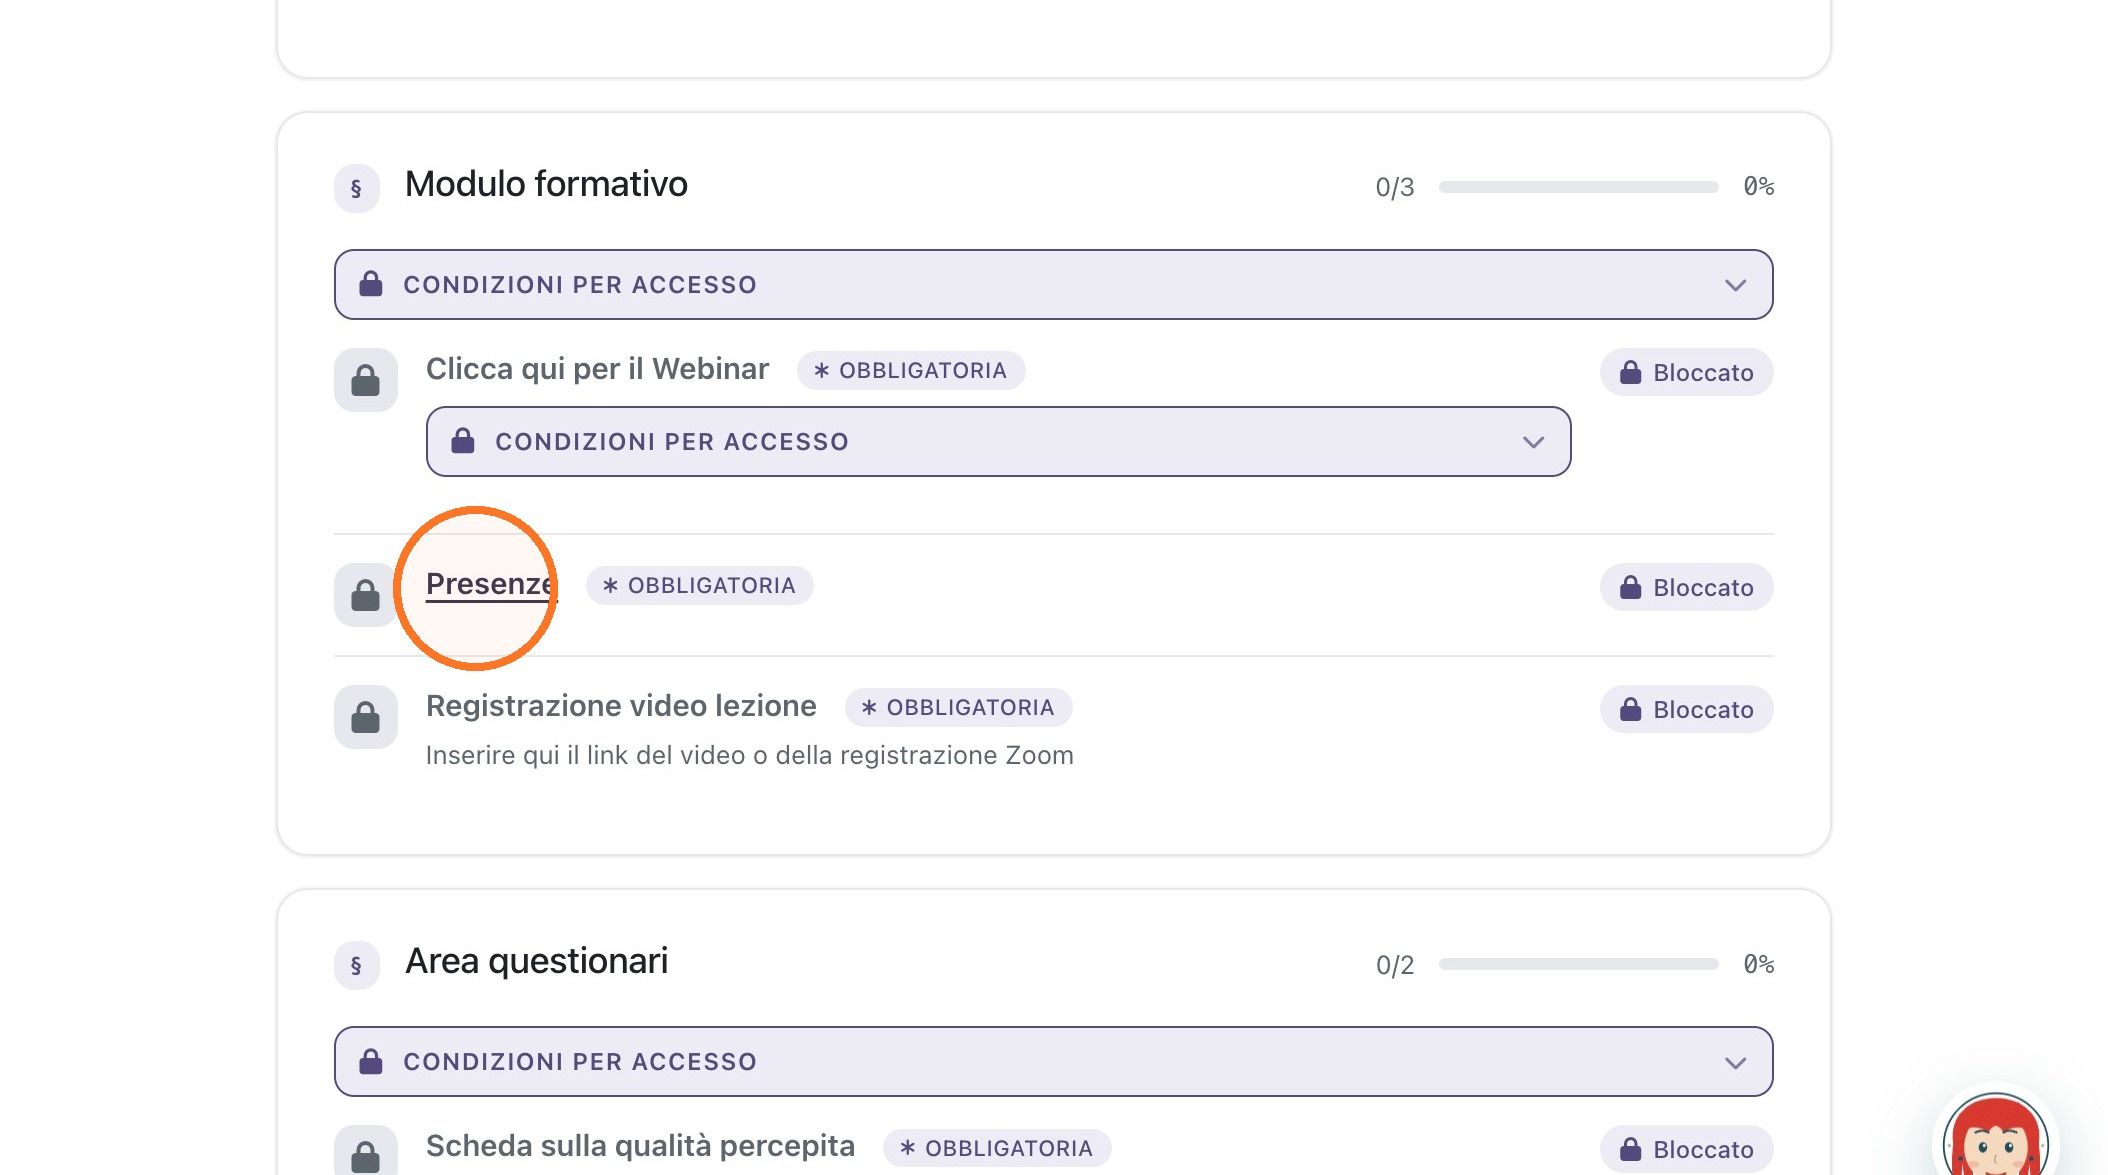Click the 0/3 completion counter
This screenshot has width=2108, height=1175.
1395,187
